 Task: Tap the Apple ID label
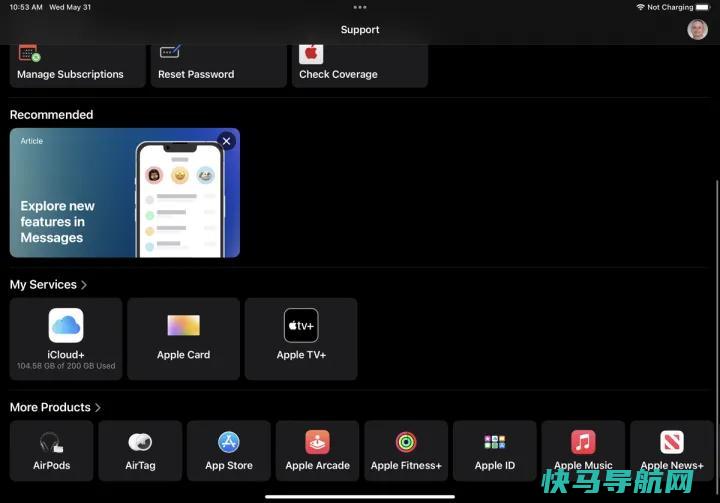click(495, 466)
